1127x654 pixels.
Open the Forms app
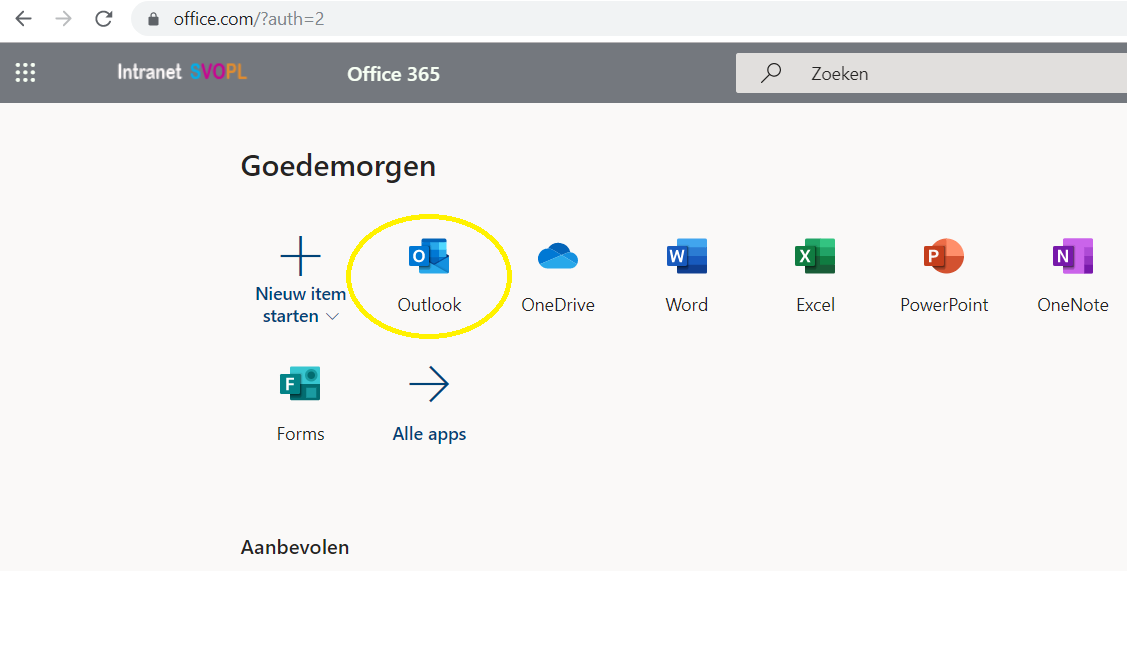(x=300, y=405)
